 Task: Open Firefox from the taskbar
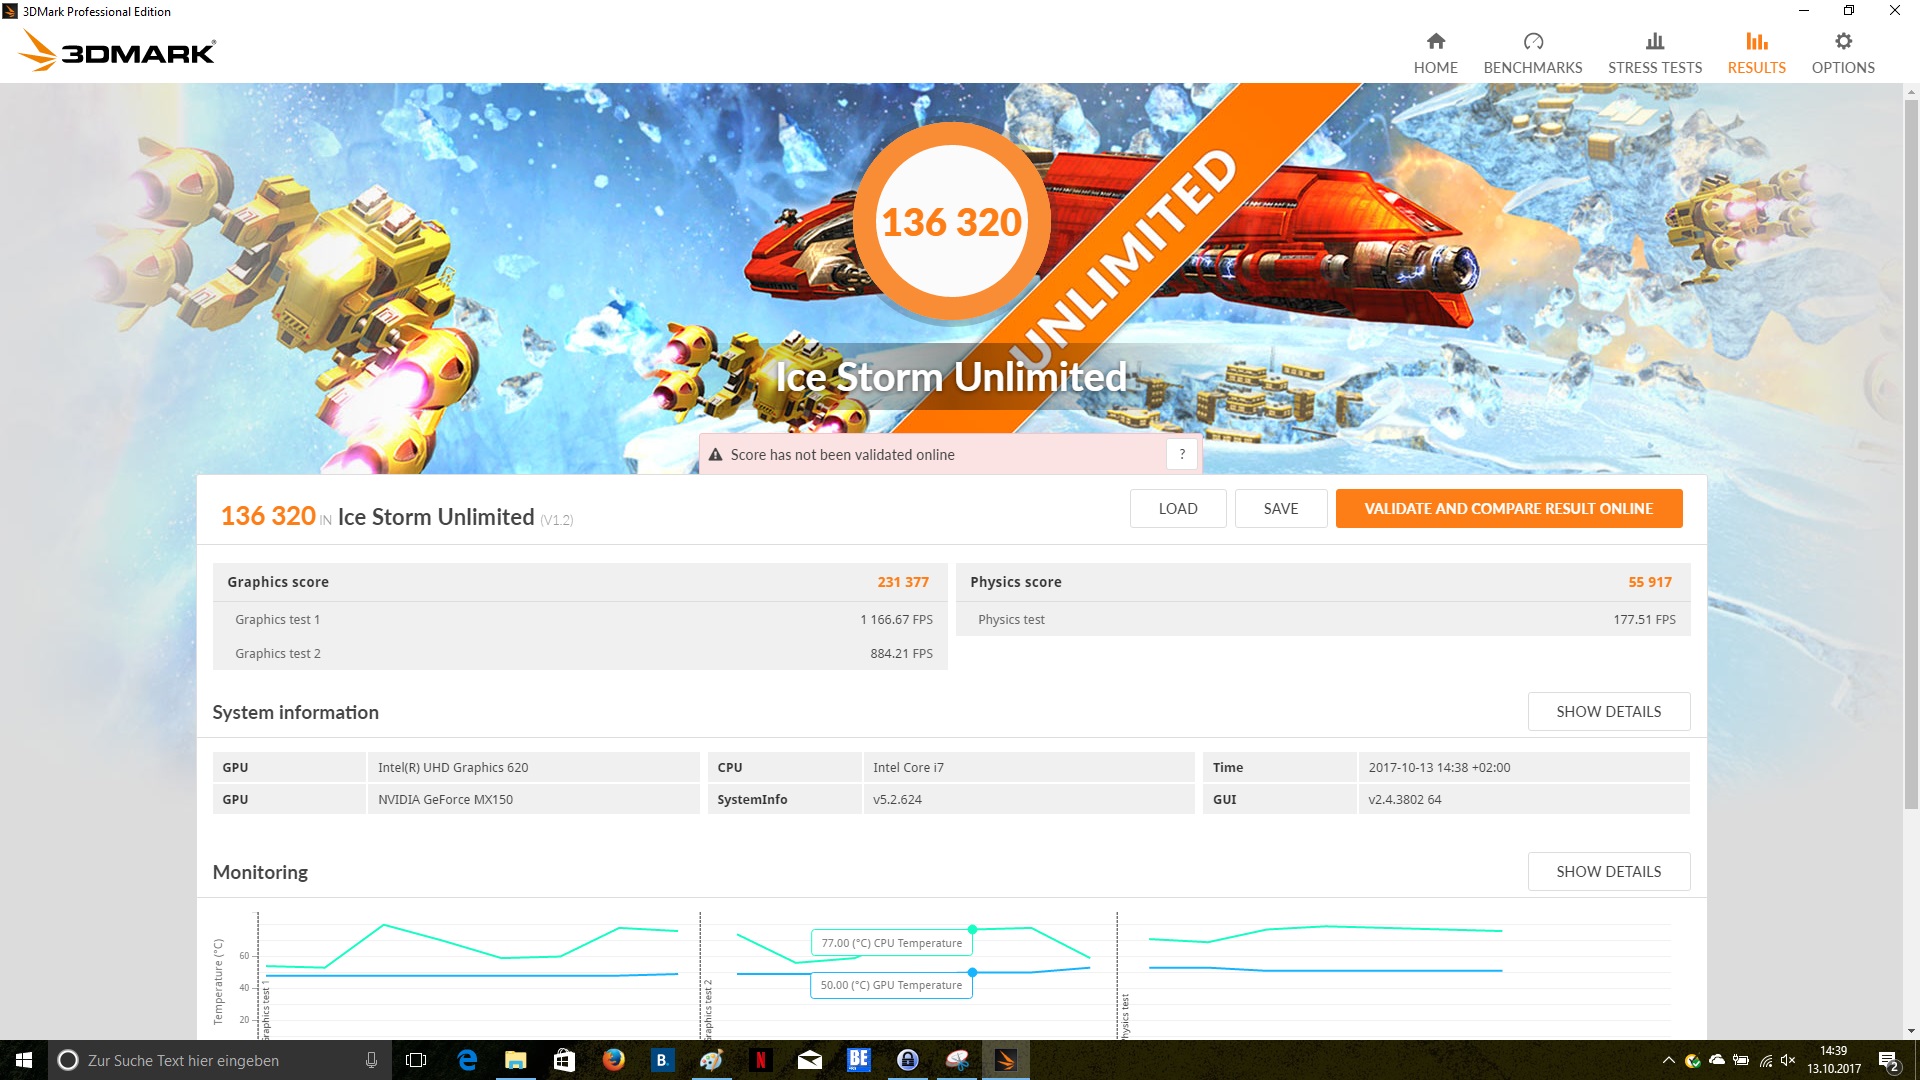point(613,1060)
